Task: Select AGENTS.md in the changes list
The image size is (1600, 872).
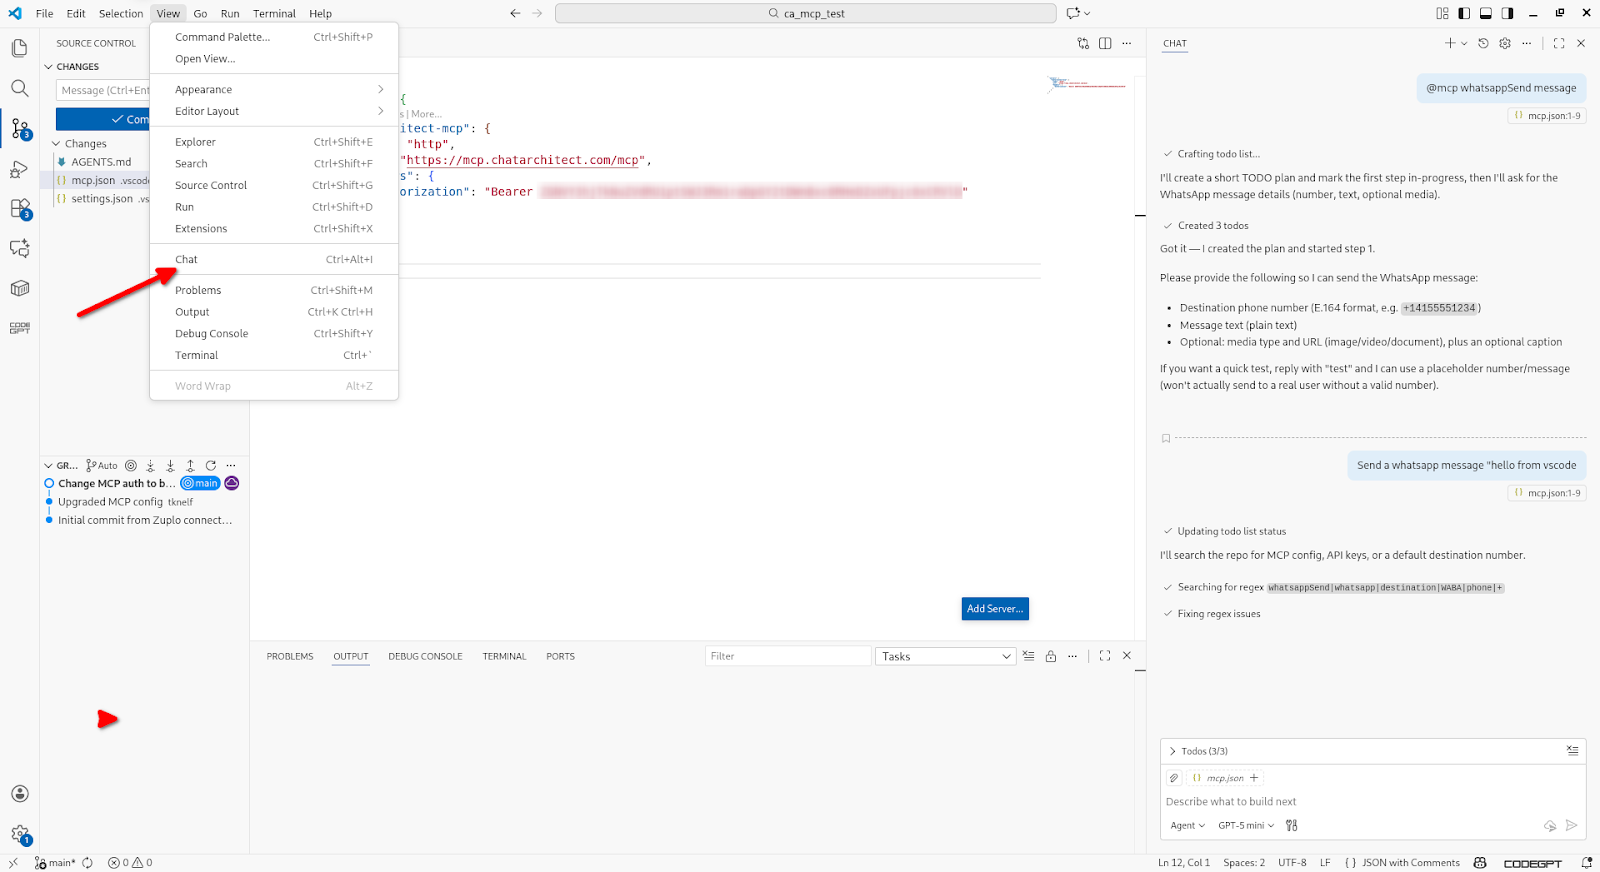Action: point(100,162)
